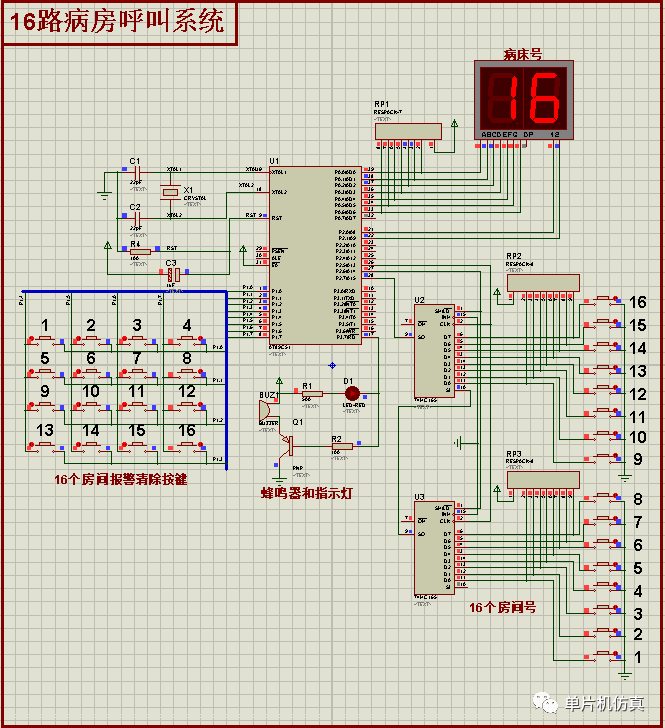Select resistor pack RP3

click(543, 480)
